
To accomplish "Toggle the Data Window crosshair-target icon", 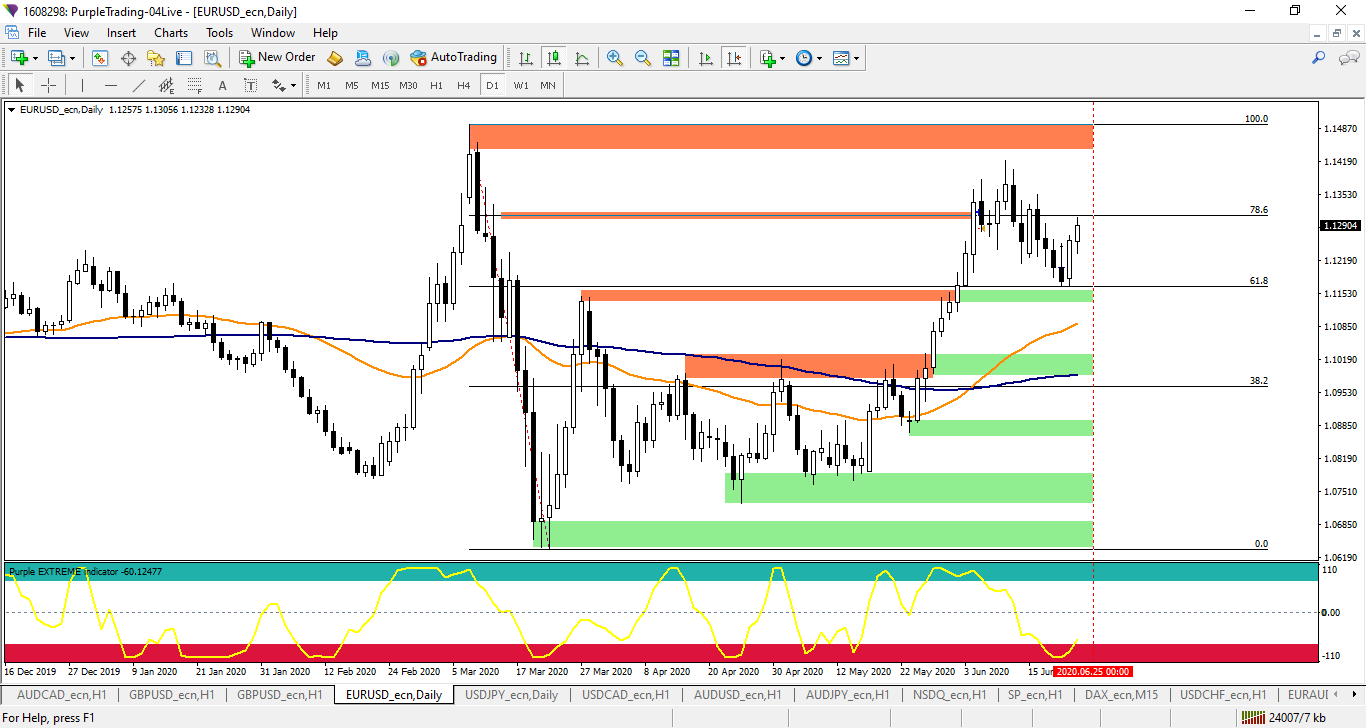I will 128,58.
